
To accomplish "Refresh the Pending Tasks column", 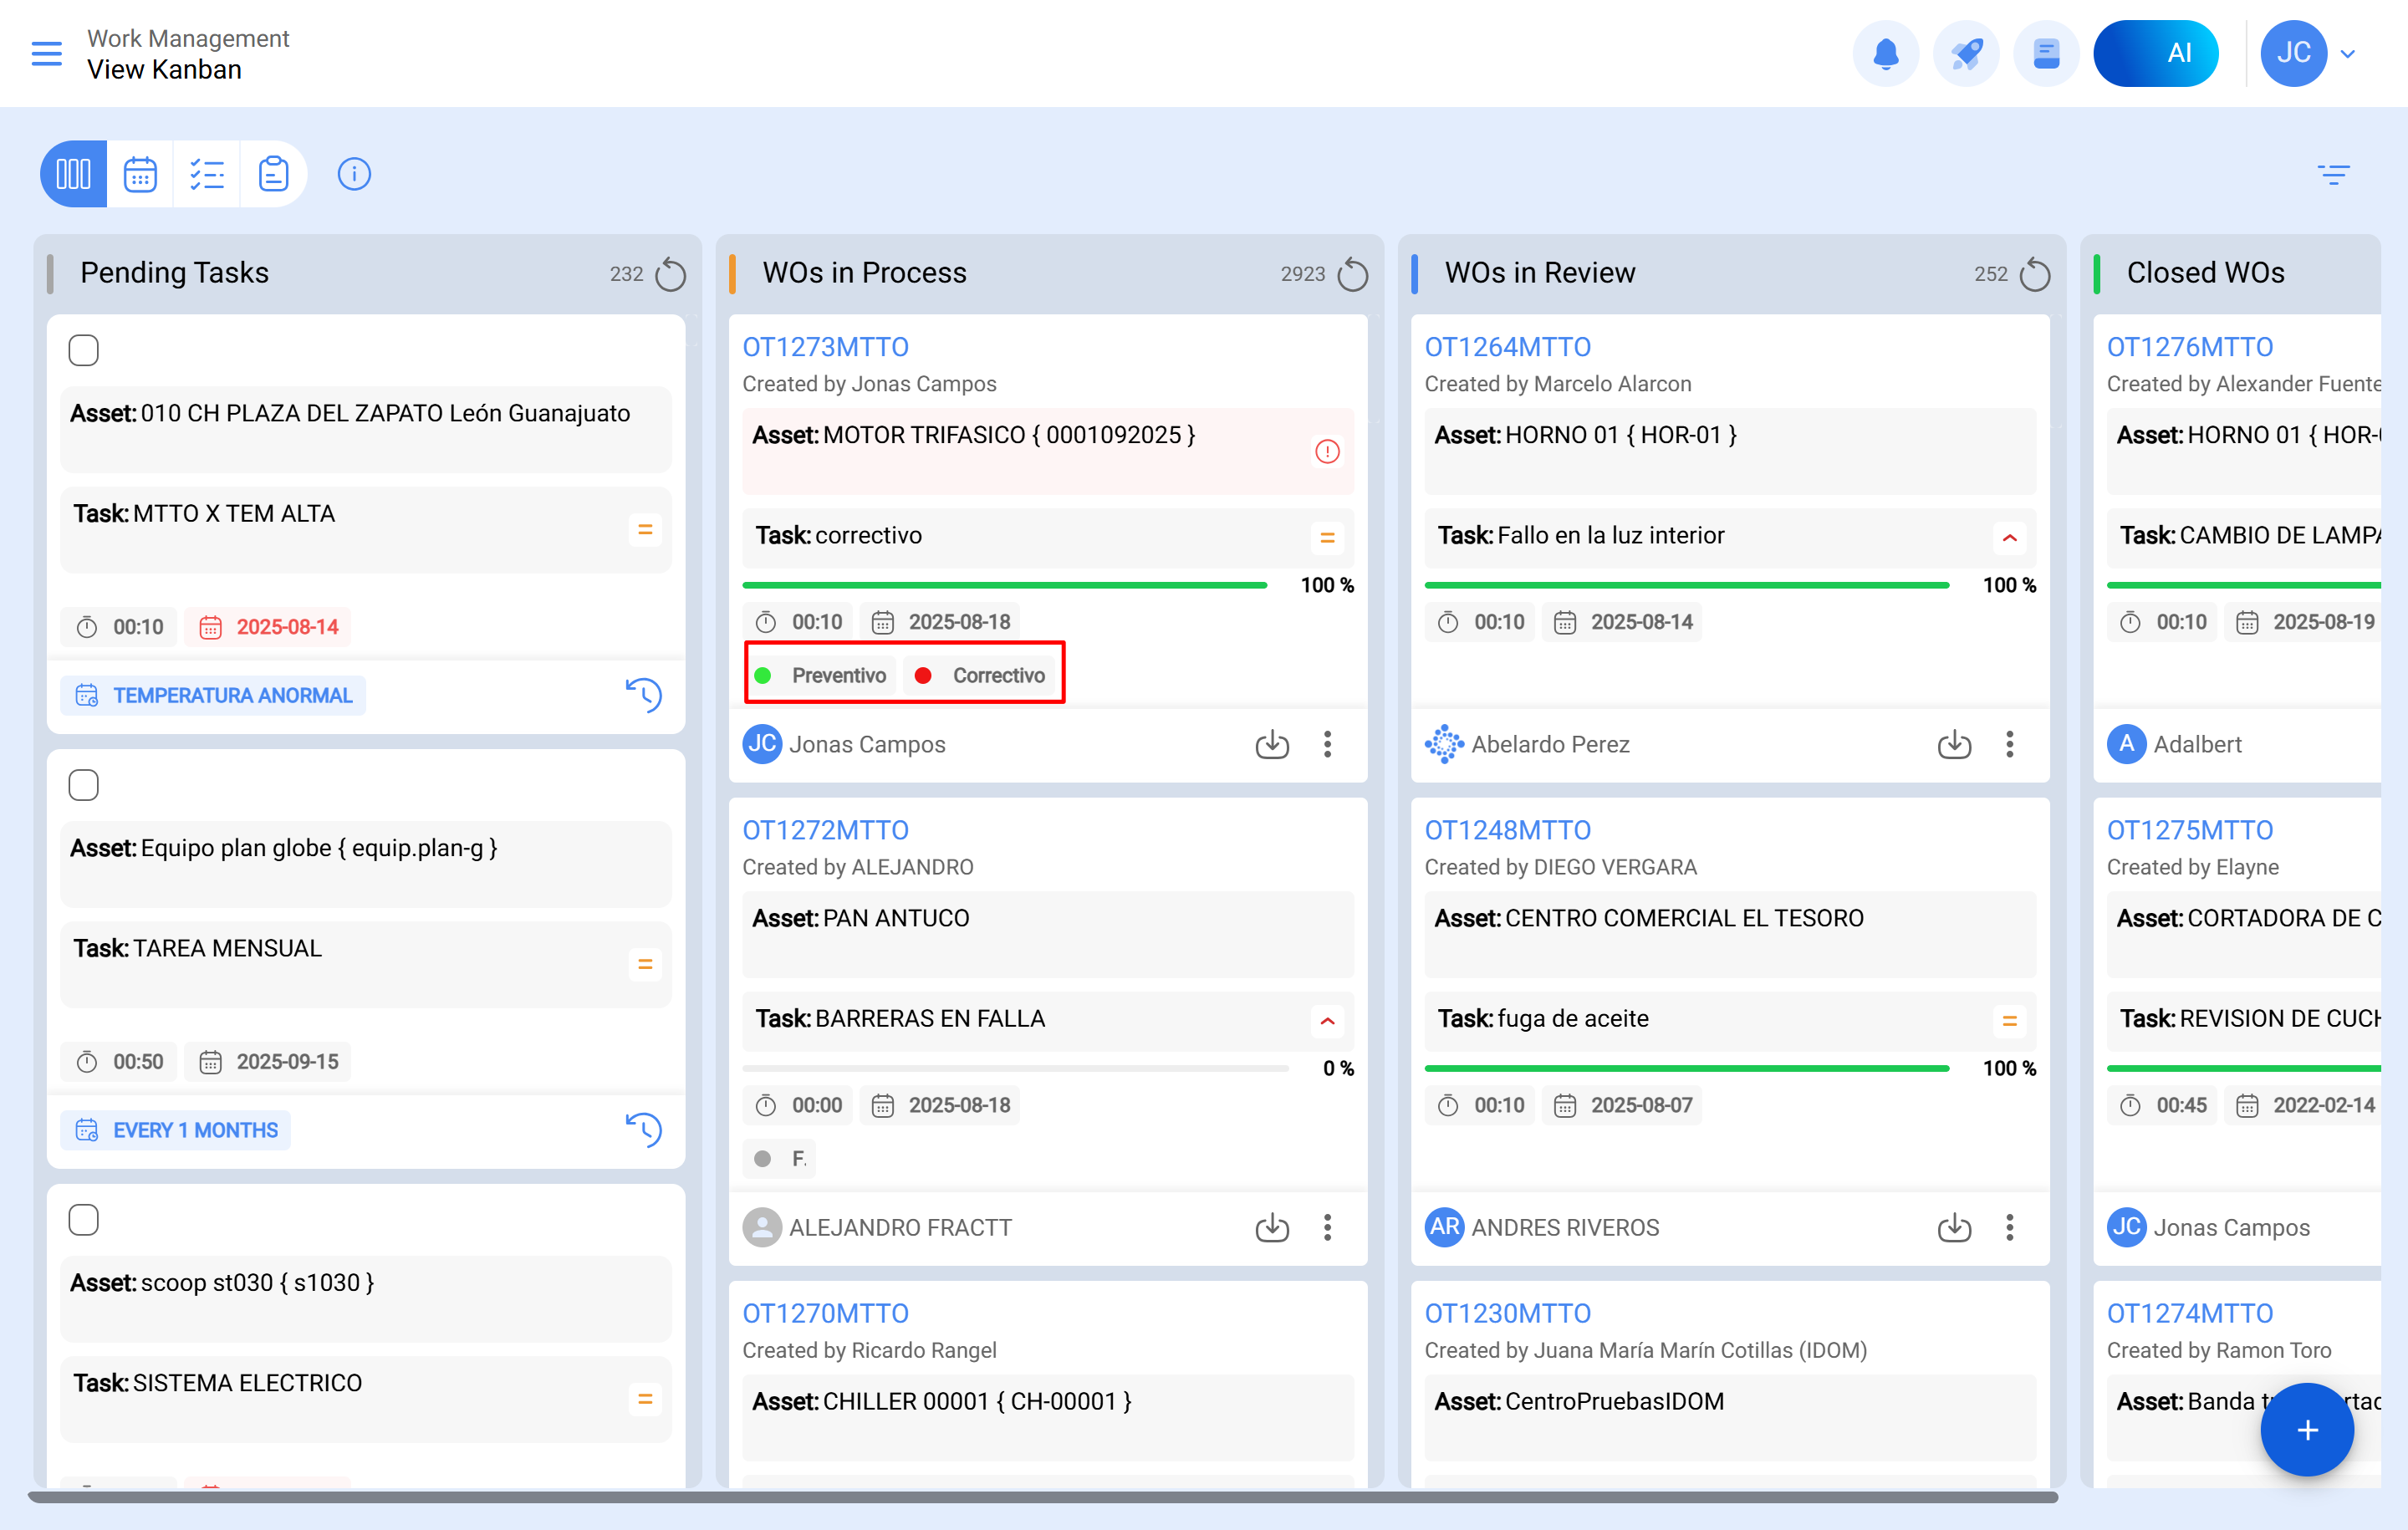I will tap(670, 274).
